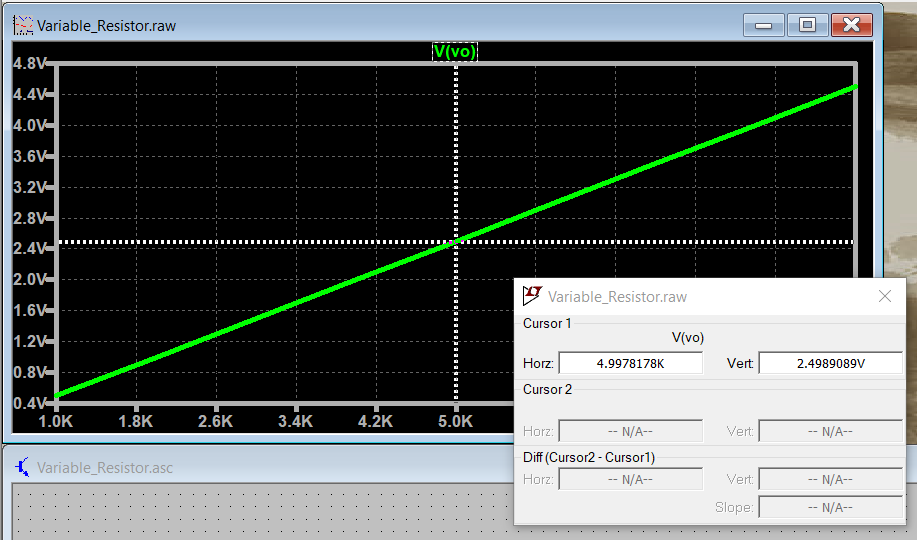Click the 5.0K label on horizontal axis

456,422
